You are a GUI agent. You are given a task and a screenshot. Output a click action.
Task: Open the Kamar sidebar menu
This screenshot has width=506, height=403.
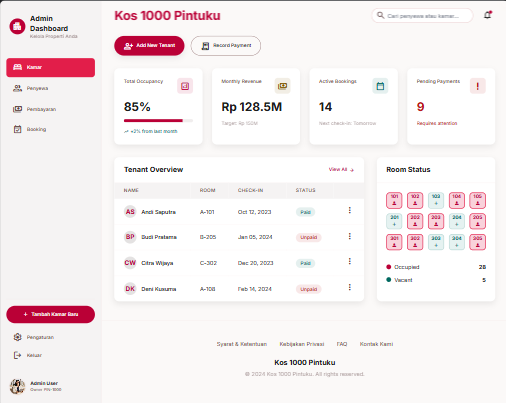coord(51,67)
